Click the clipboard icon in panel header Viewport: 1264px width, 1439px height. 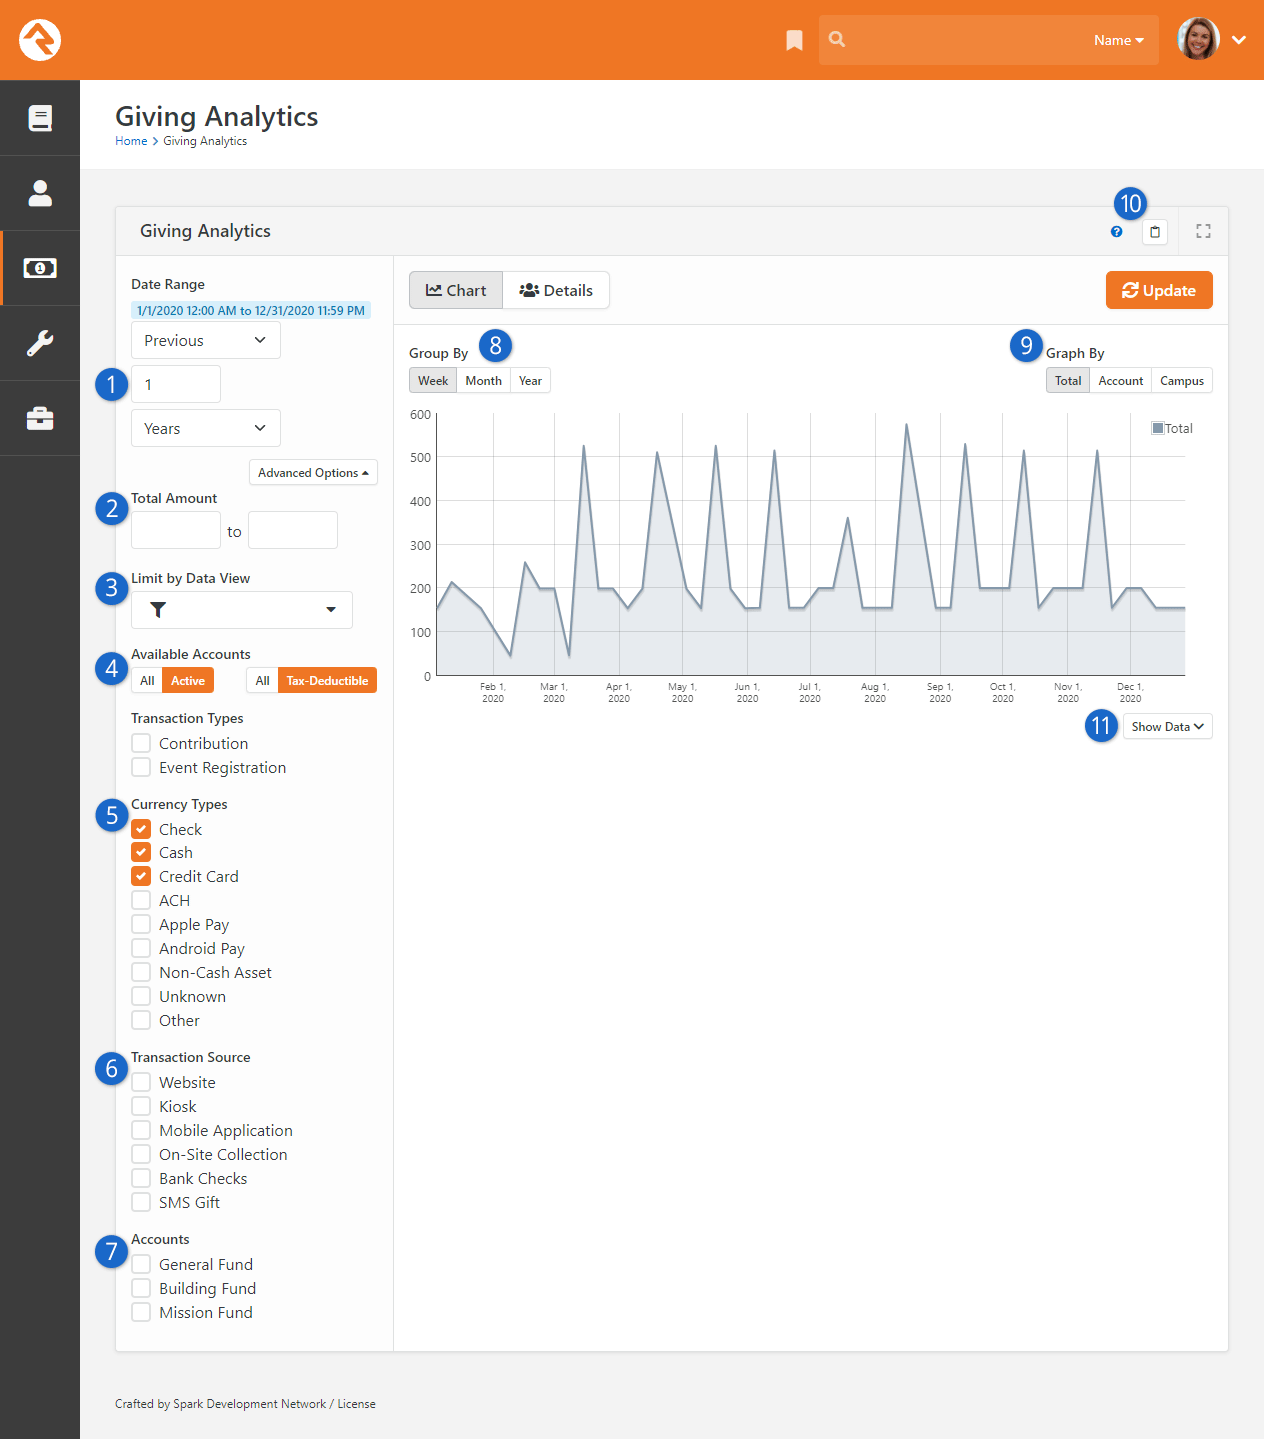click(1155, 232)
